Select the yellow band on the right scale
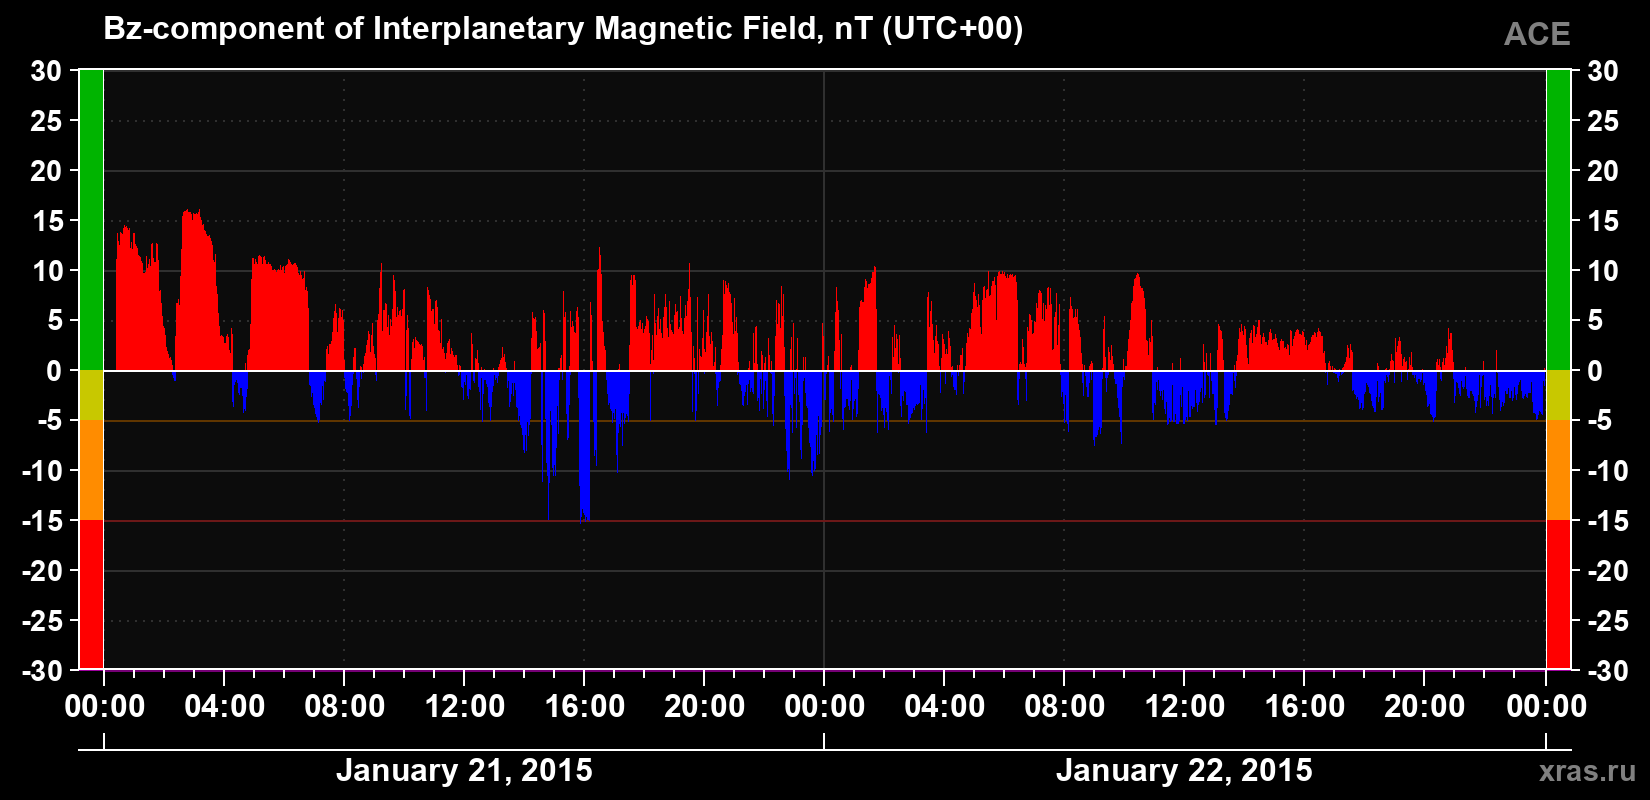The image size is (1650, 800). pos(1558,395)
